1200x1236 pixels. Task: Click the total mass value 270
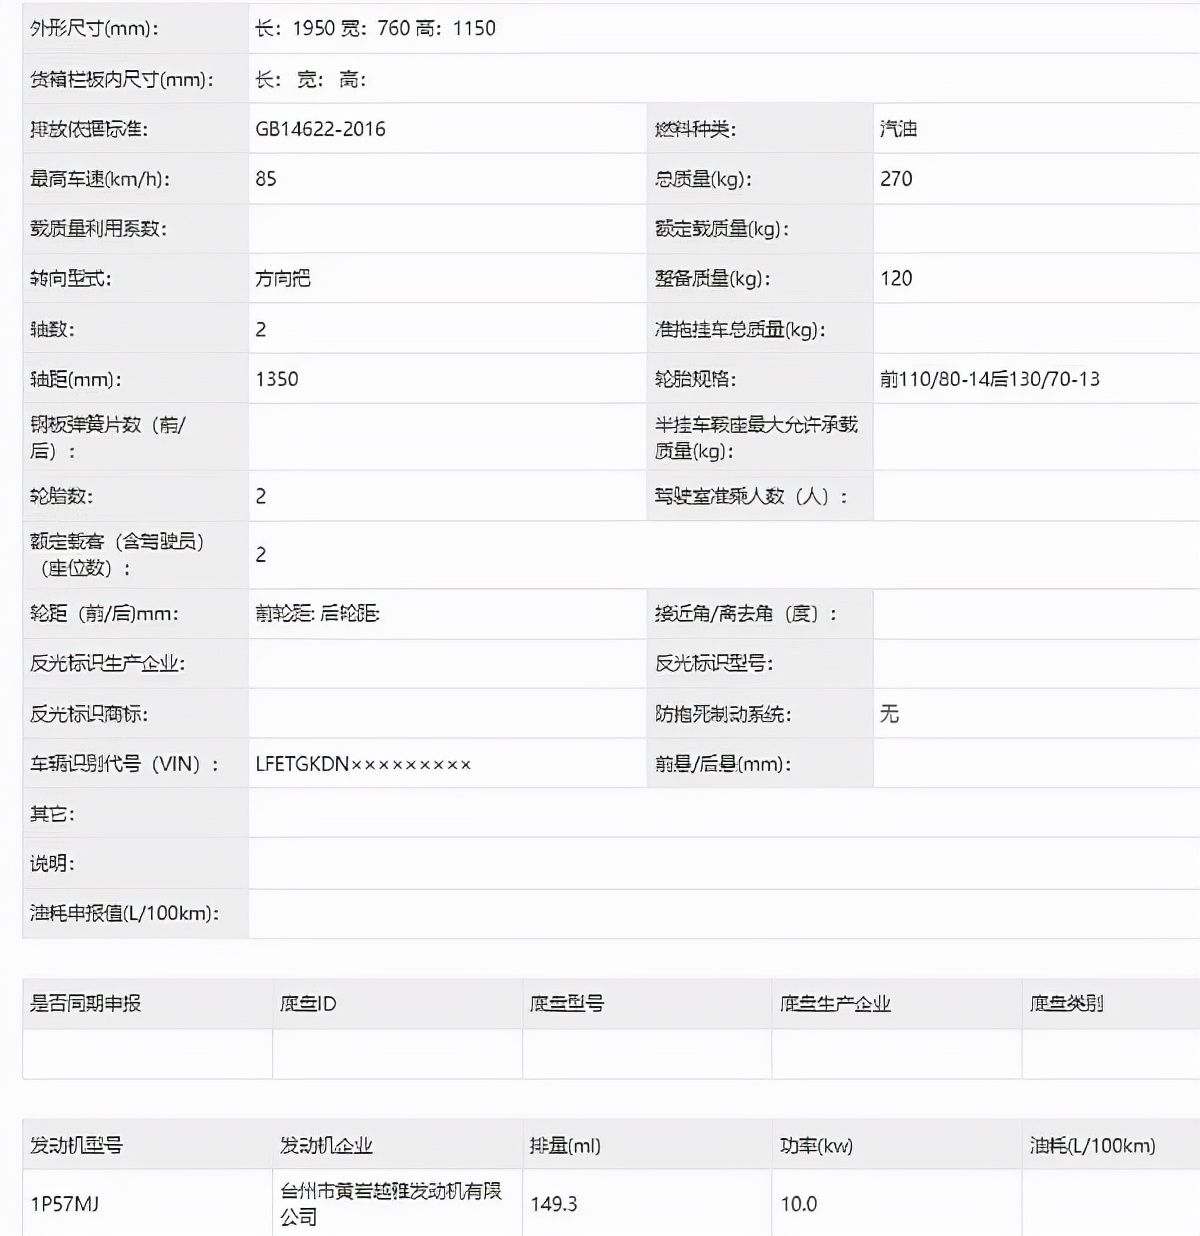pos(899,179)
